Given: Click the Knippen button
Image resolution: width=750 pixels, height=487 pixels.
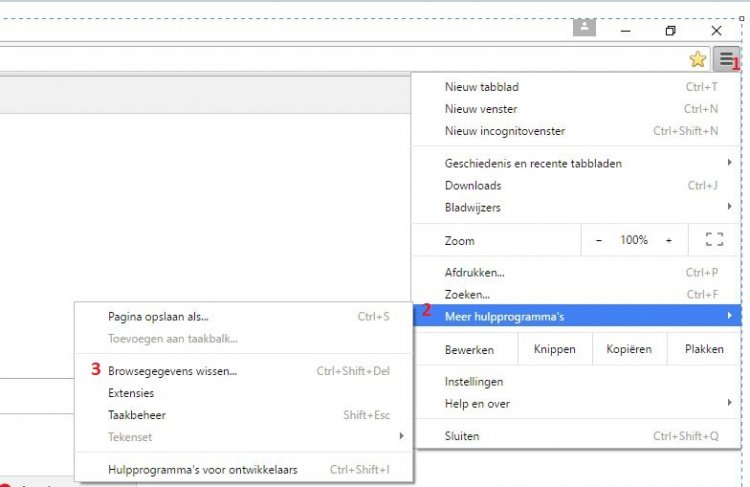Looking at the screenshot, I should [x=555, y=349].
